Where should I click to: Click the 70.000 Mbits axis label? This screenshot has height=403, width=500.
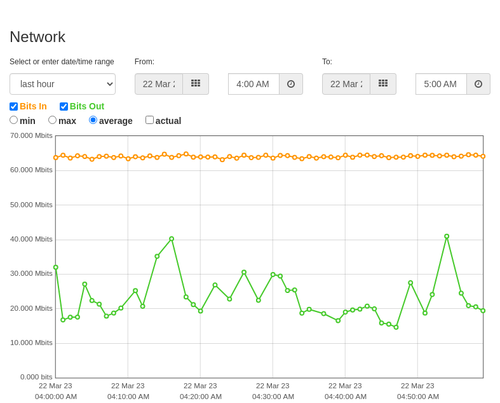pyautogui.click(x=31, y=136)
